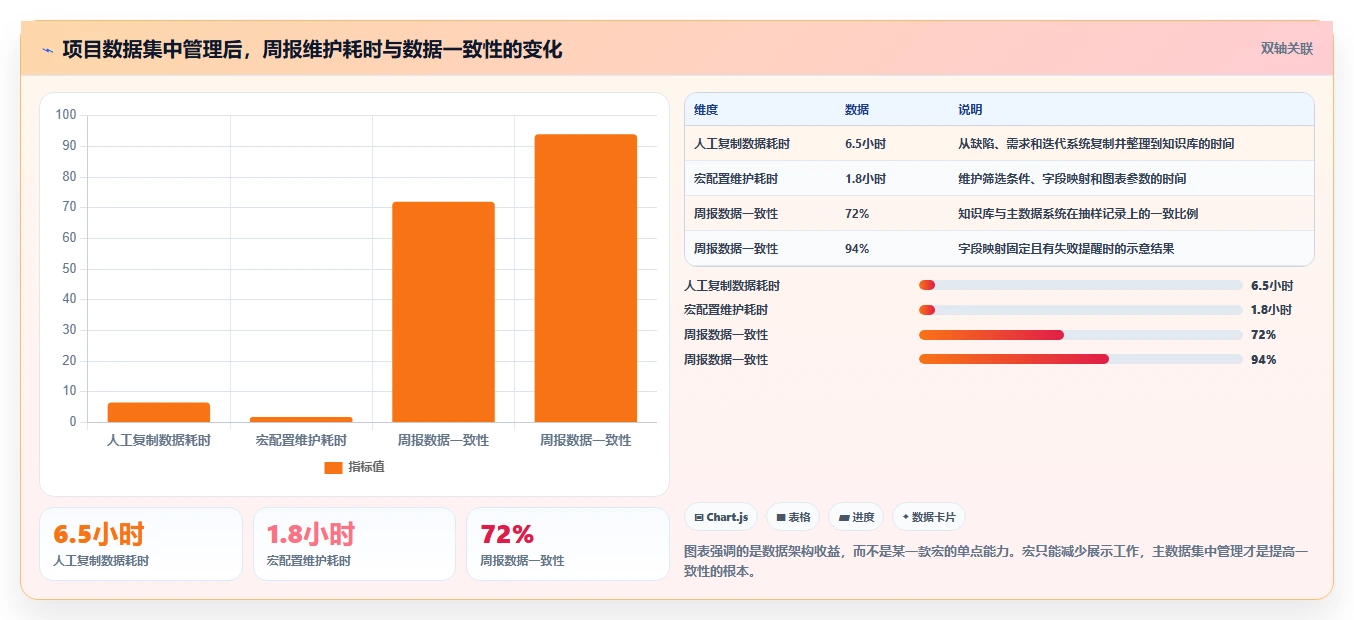Screen dimensions: 1354x620
Task: Click the tallest chart bar reaching 94
Action: click(586, 278)
